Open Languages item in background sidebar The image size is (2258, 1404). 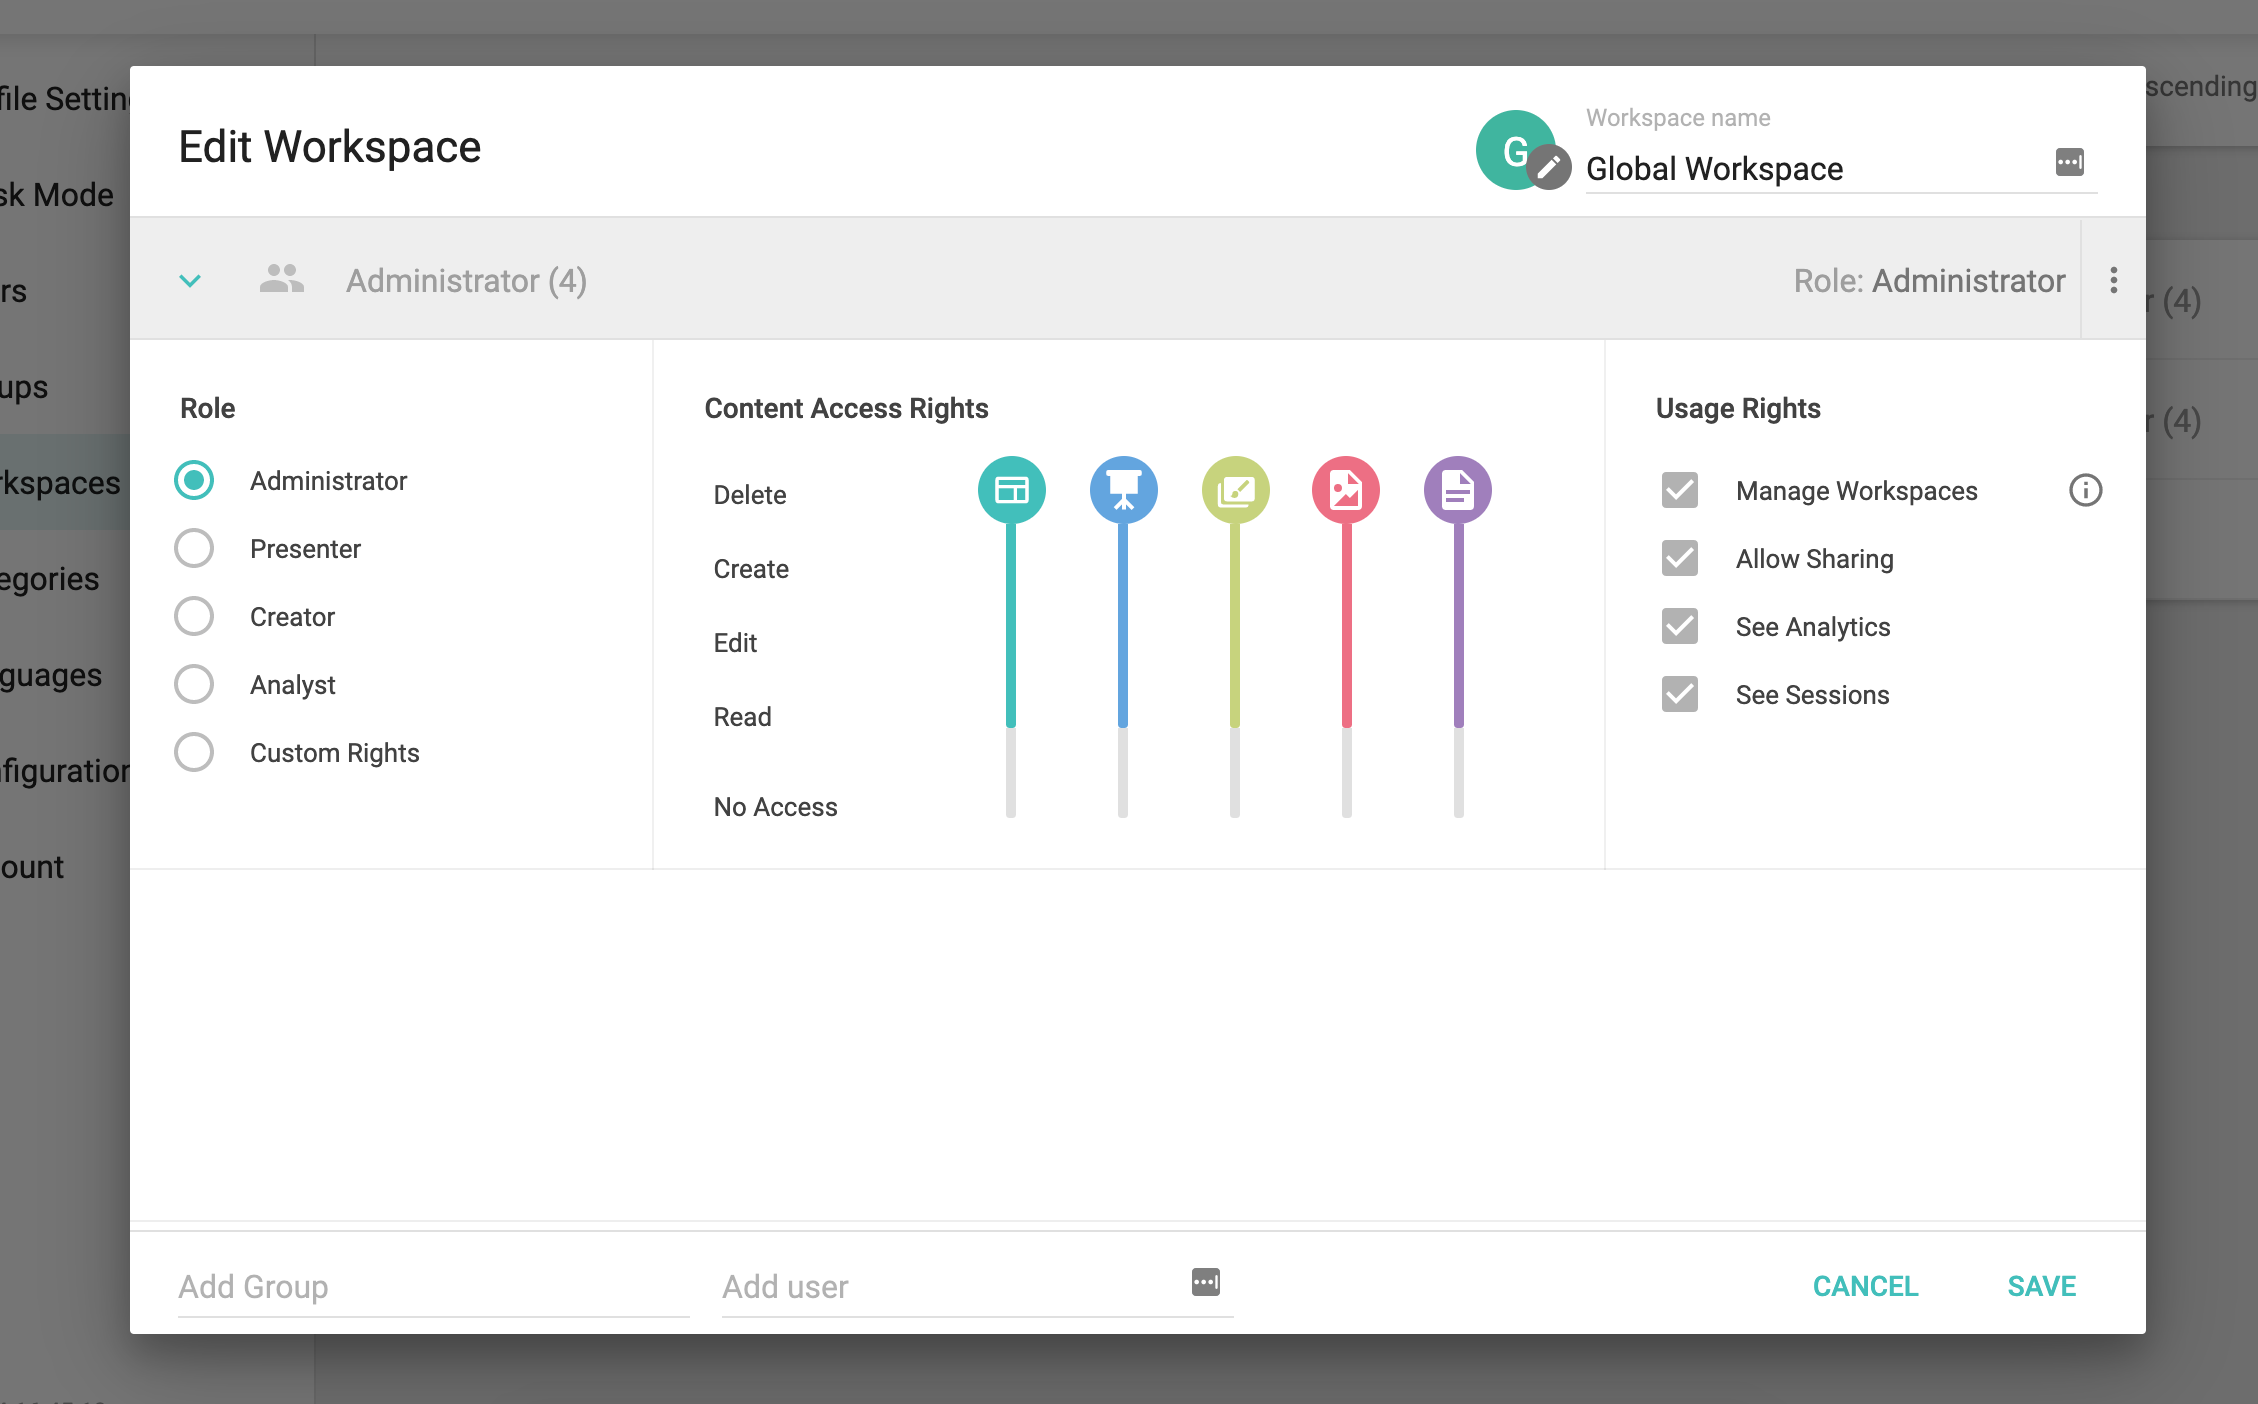click(64, 674)
